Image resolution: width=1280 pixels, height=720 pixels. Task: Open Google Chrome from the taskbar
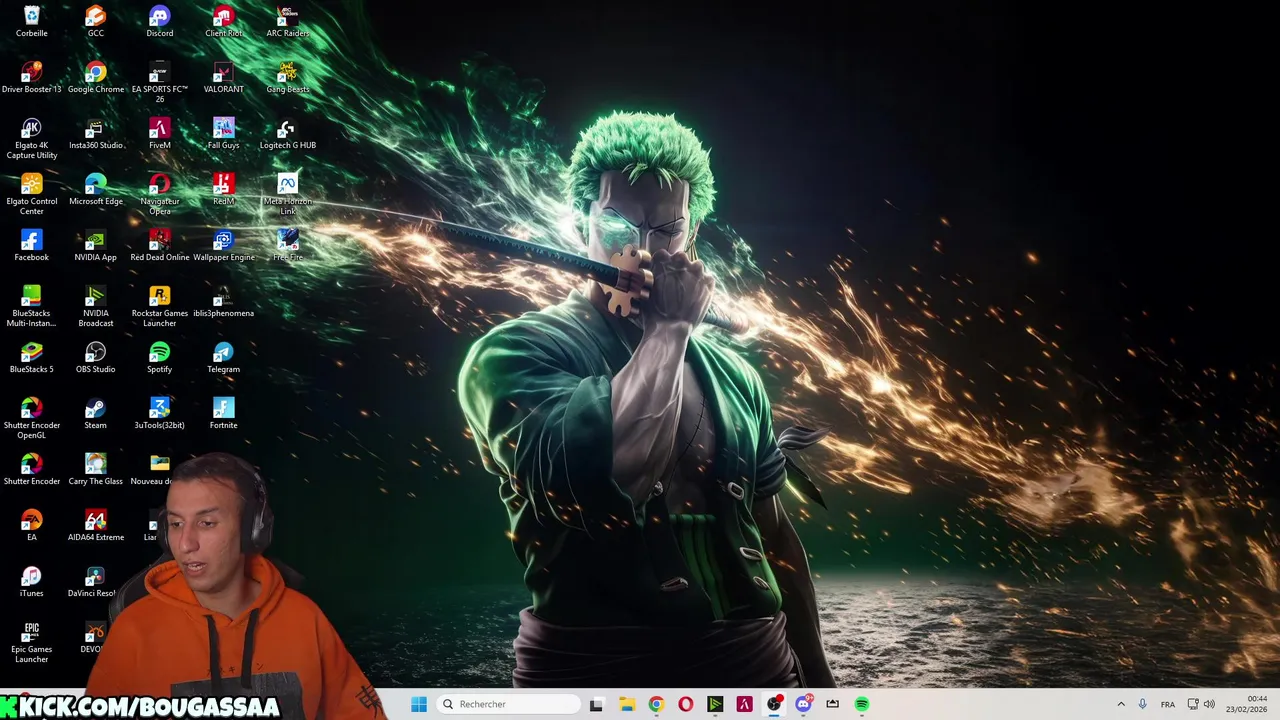(x=656, y=704)
